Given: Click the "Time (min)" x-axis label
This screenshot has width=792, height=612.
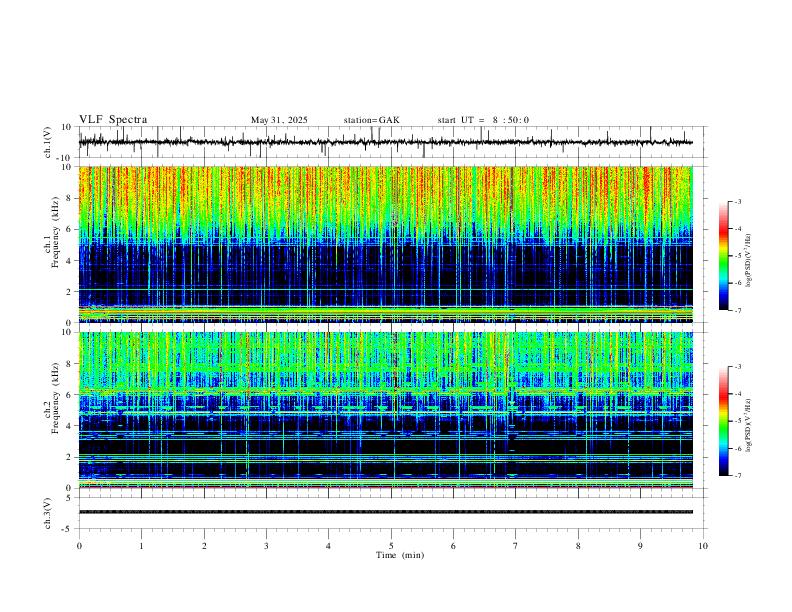Looking at the screenshot, I should (400, 555).
